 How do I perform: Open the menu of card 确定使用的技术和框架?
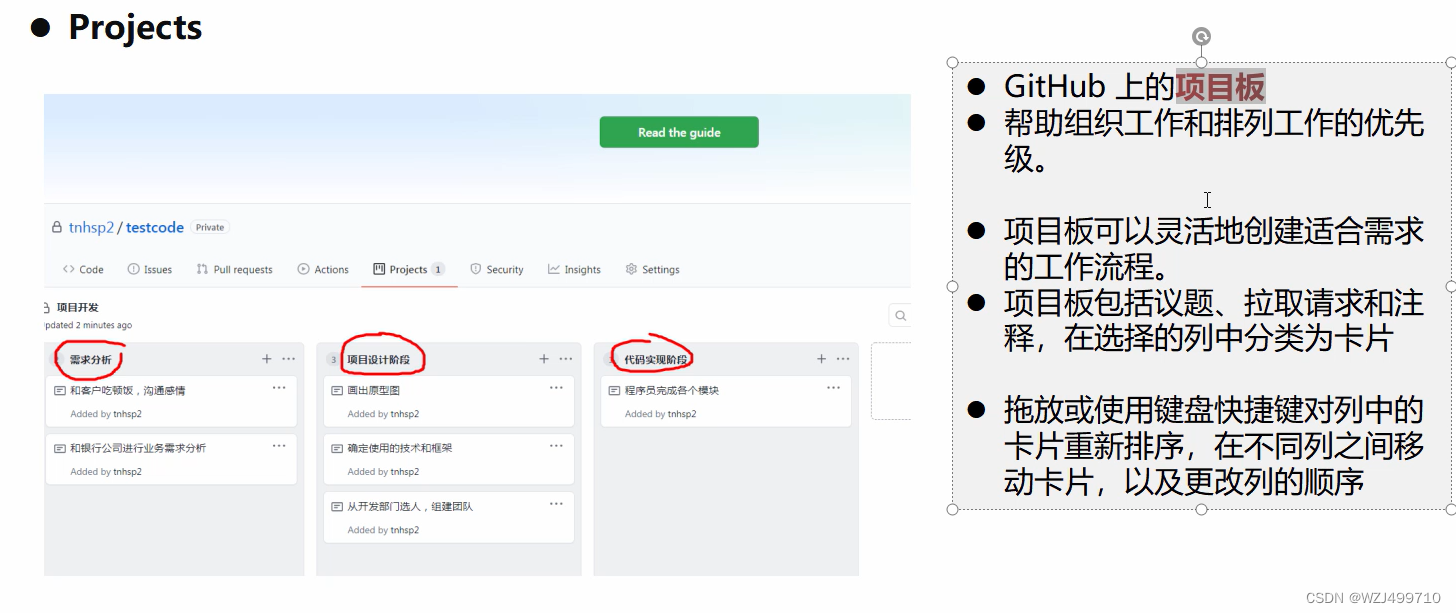click(557, 446)
